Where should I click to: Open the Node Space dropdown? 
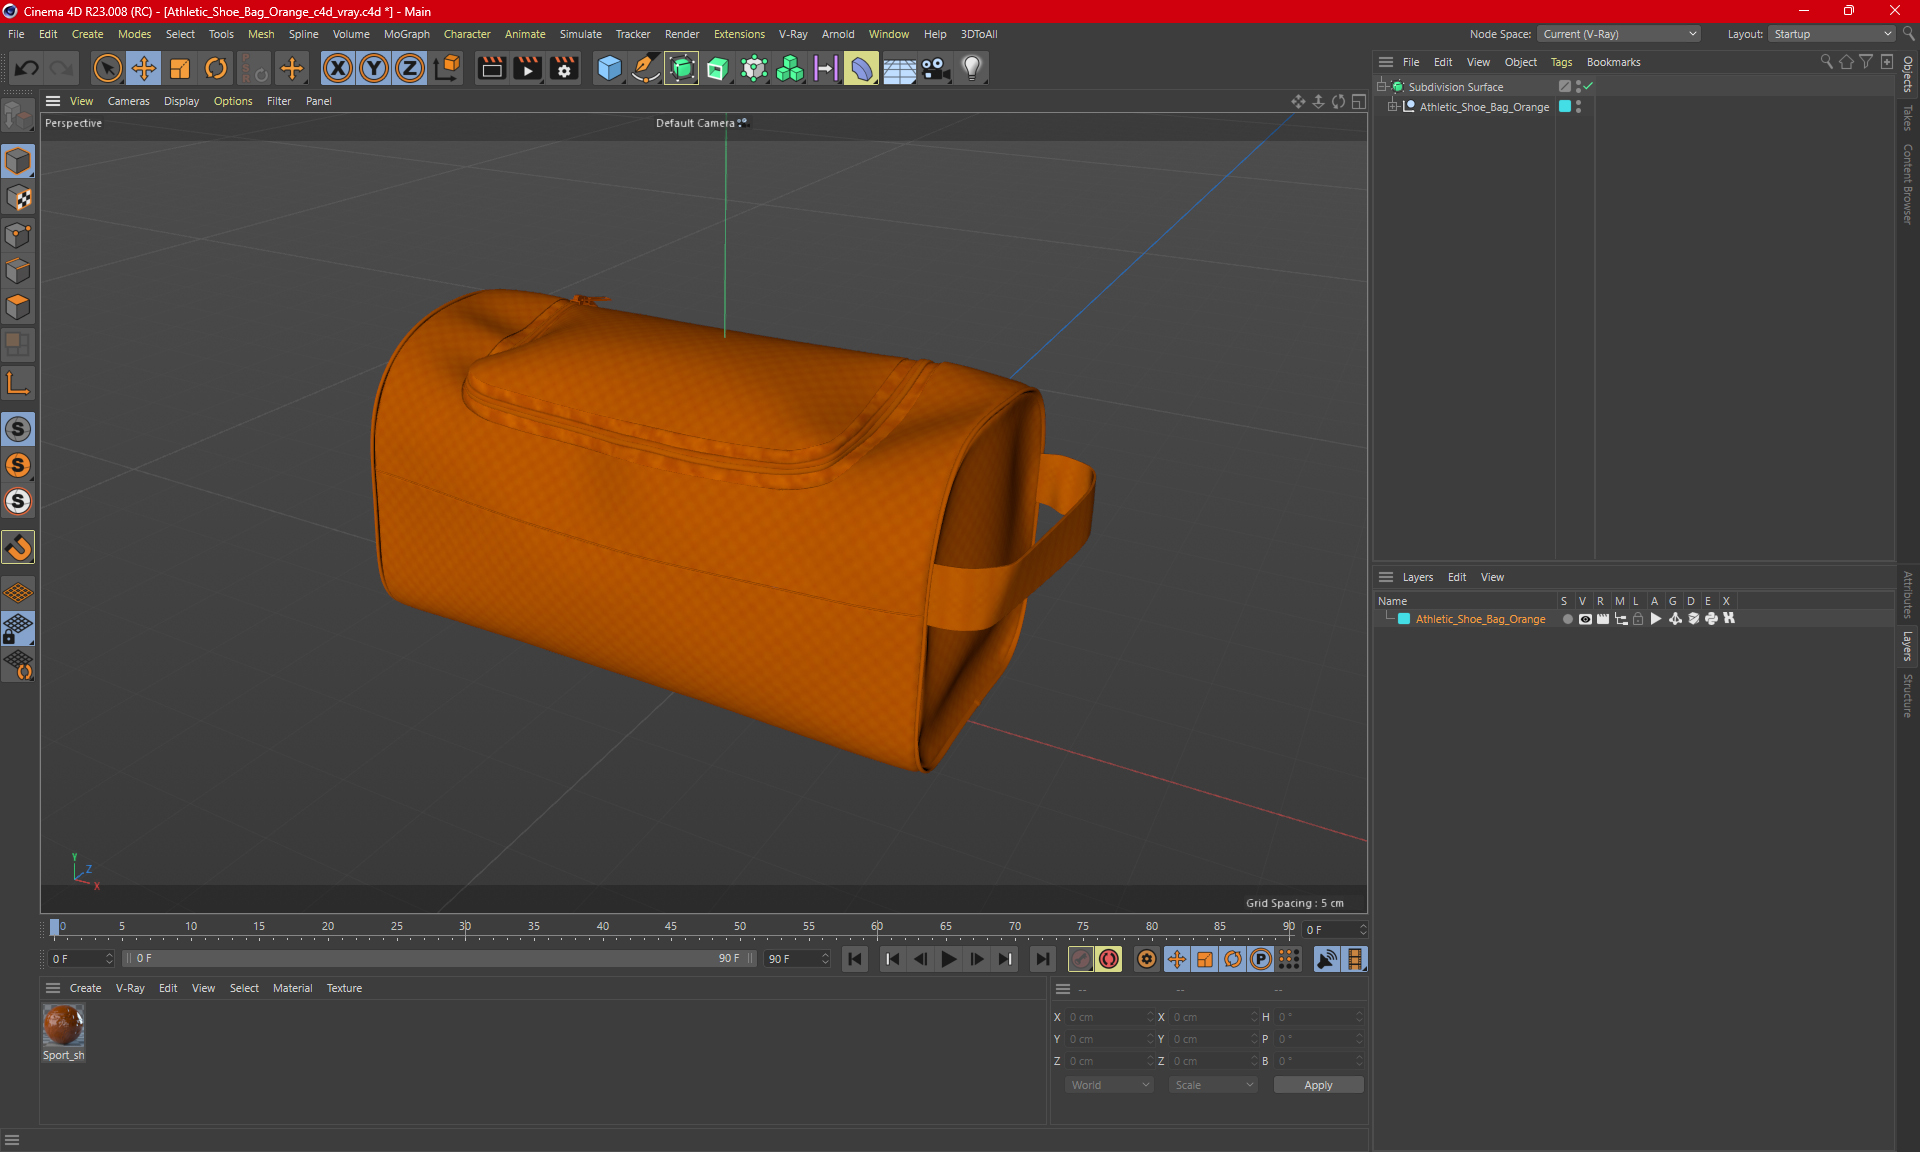tap(1618, 34)
